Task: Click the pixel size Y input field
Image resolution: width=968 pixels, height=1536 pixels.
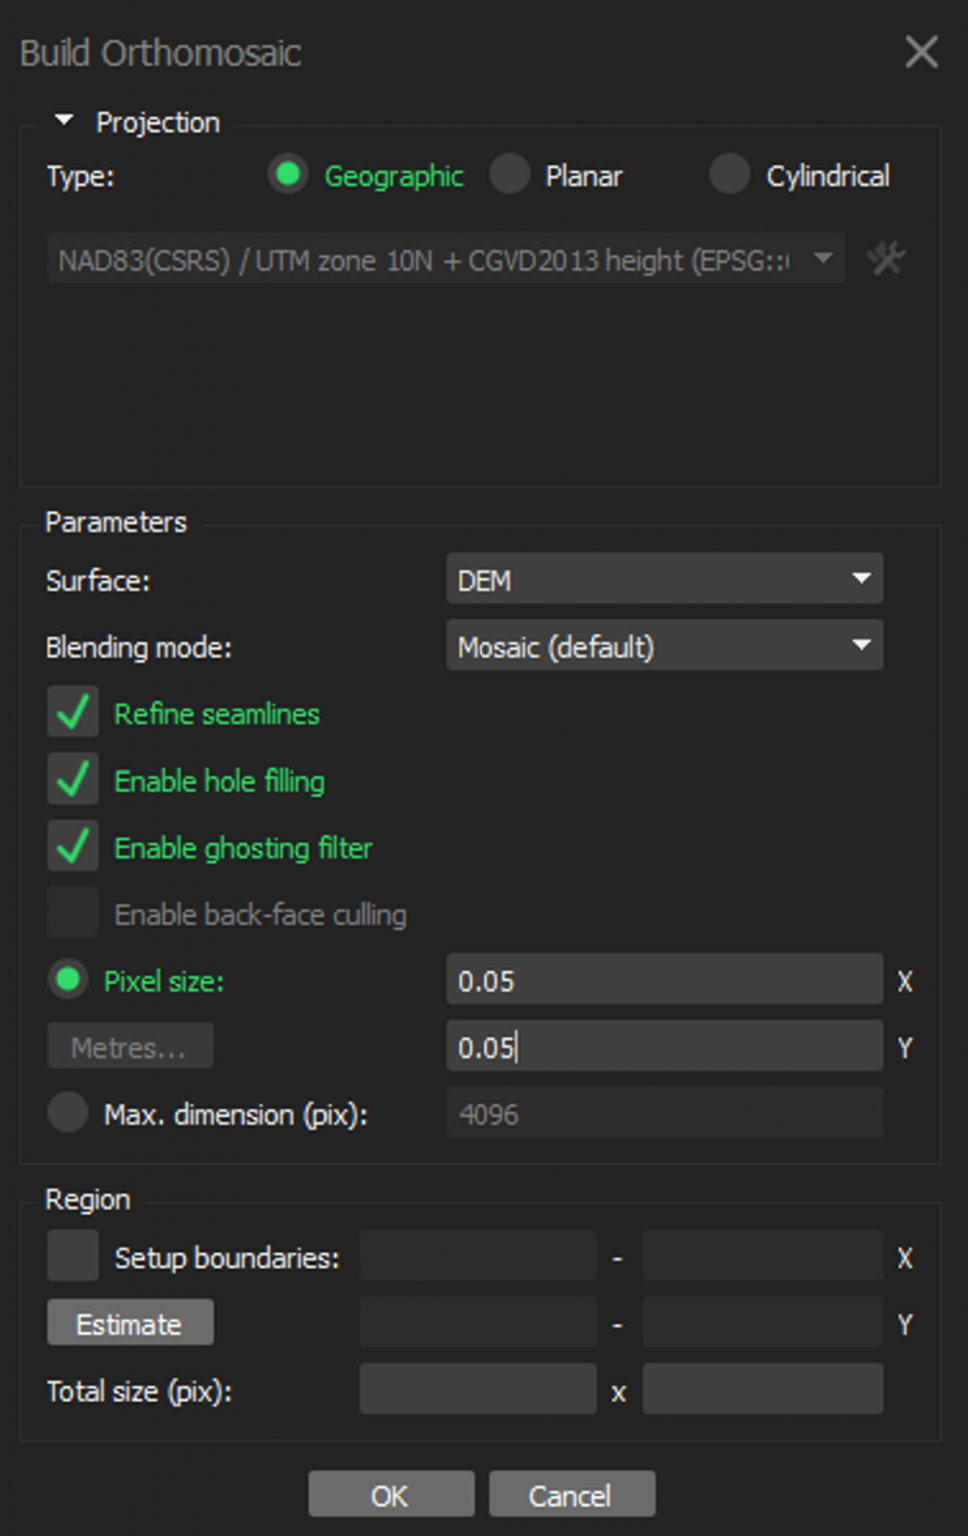Action: (664, 1047)
